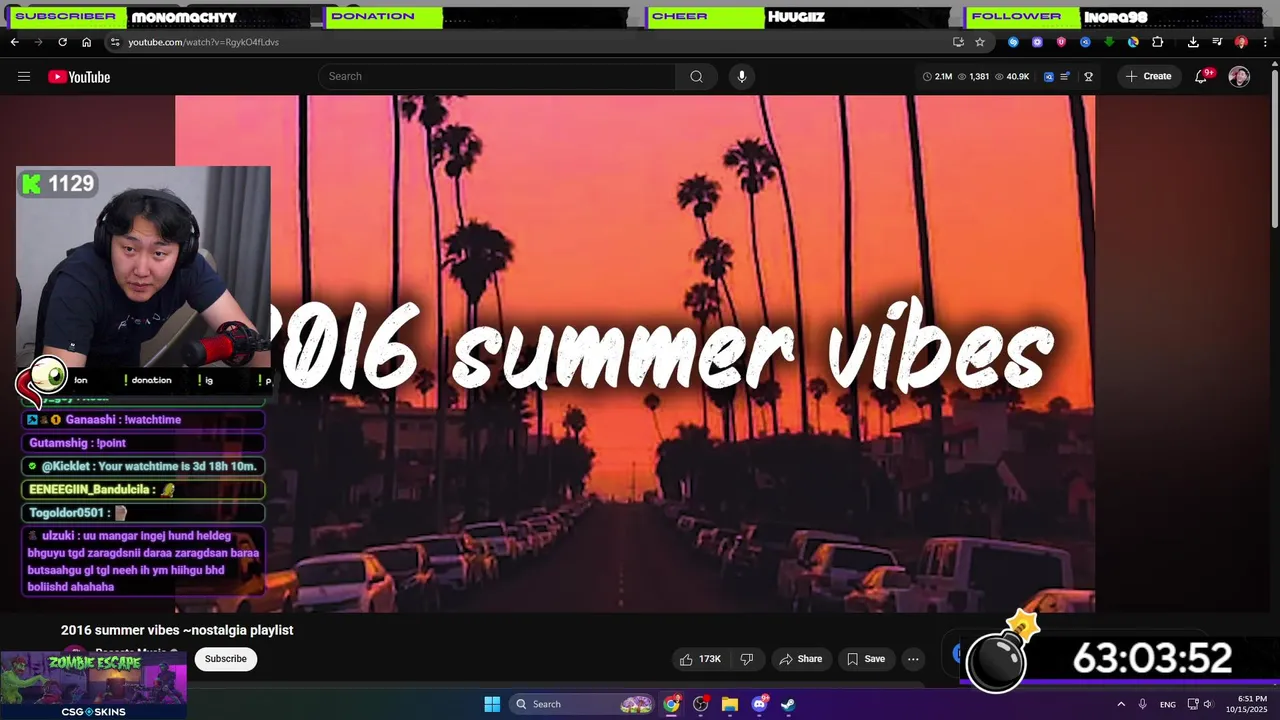Open the YouTube account avatar menu
The height and width of the screenshot is (720, 1280).
coord(1239,77)
